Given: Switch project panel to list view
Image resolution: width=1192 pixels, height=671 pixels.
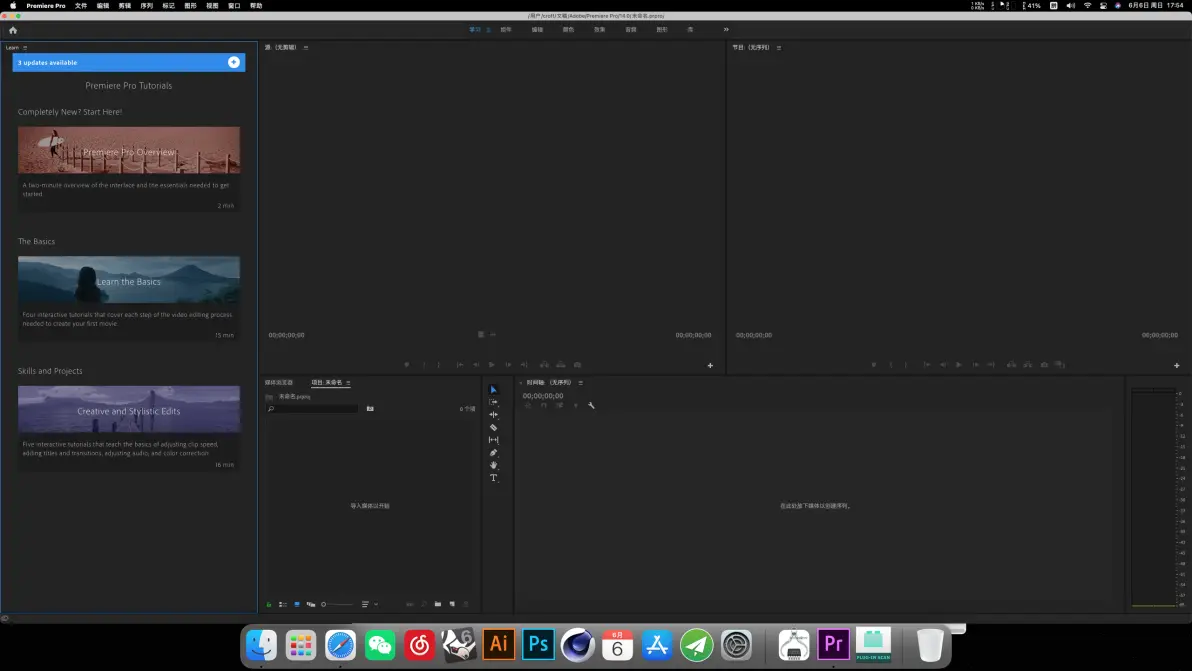Looking at the screenshot, I should point(283,604).
